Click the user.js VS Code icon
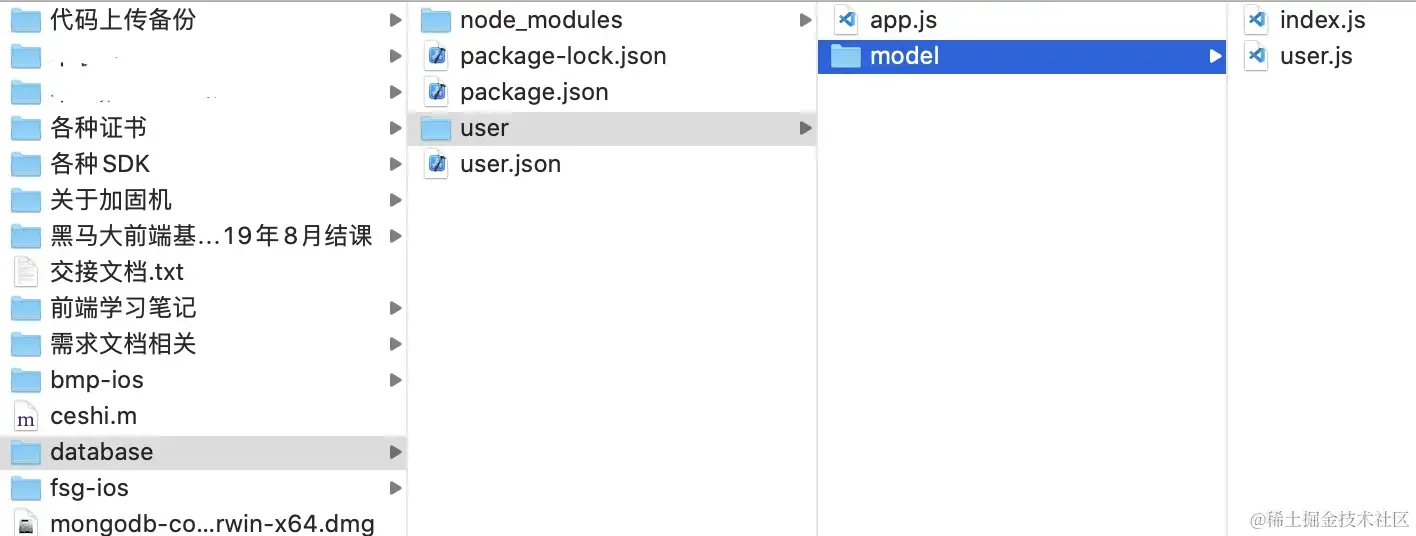1416x536 pixels. click(x=1256, y=56)
